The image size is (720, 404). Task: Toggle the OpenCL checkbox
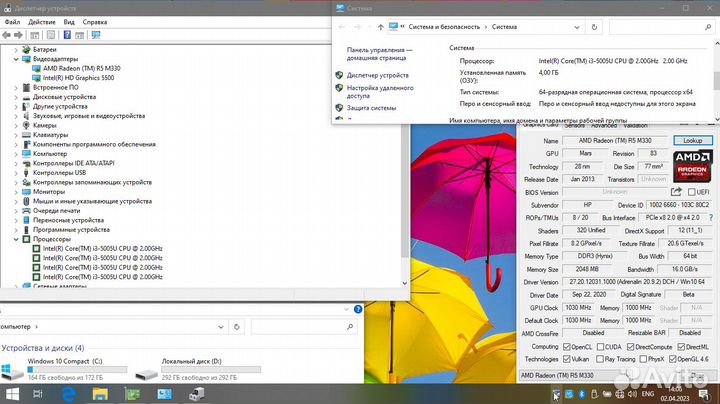(567, 347)
